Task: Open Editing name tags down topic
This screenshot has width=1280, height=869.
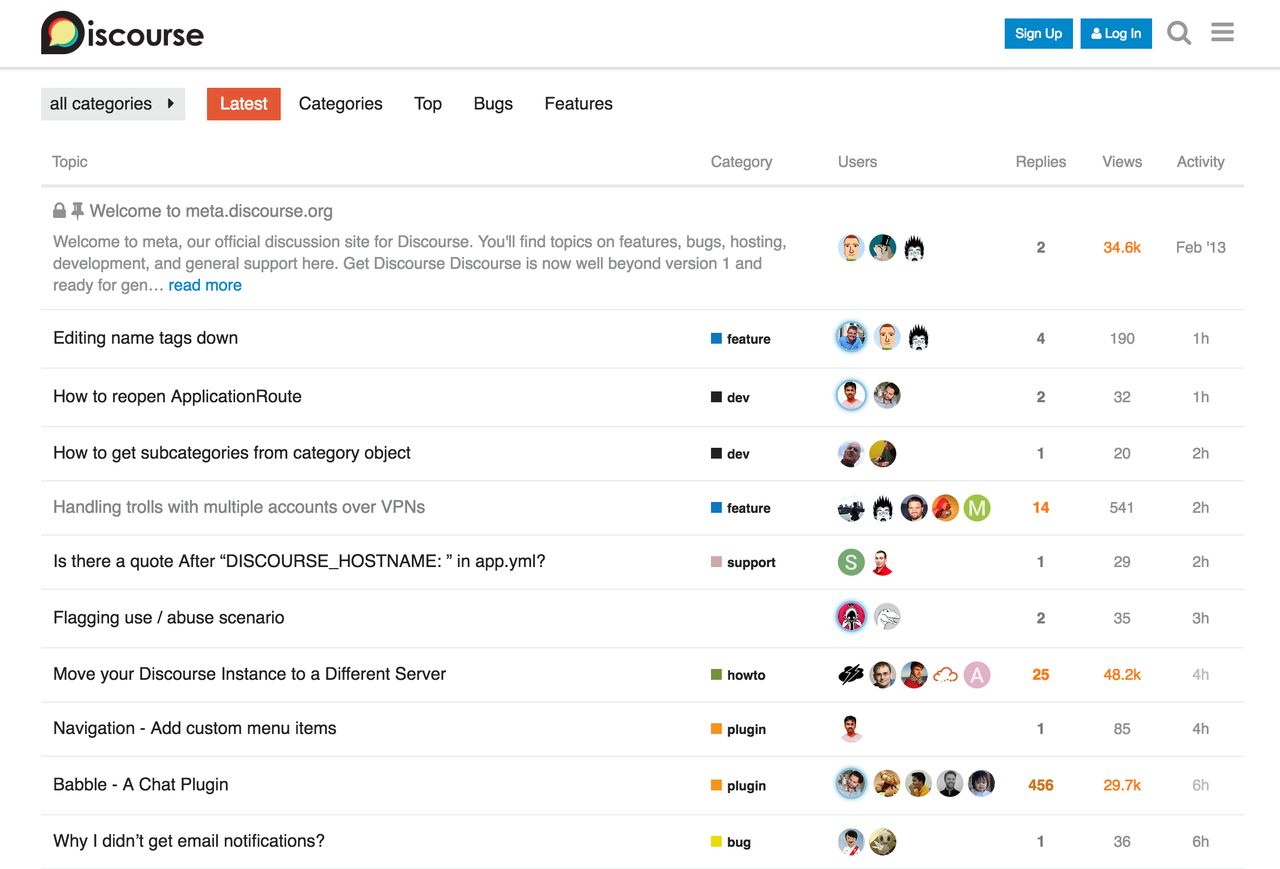Action: [146, 338]
